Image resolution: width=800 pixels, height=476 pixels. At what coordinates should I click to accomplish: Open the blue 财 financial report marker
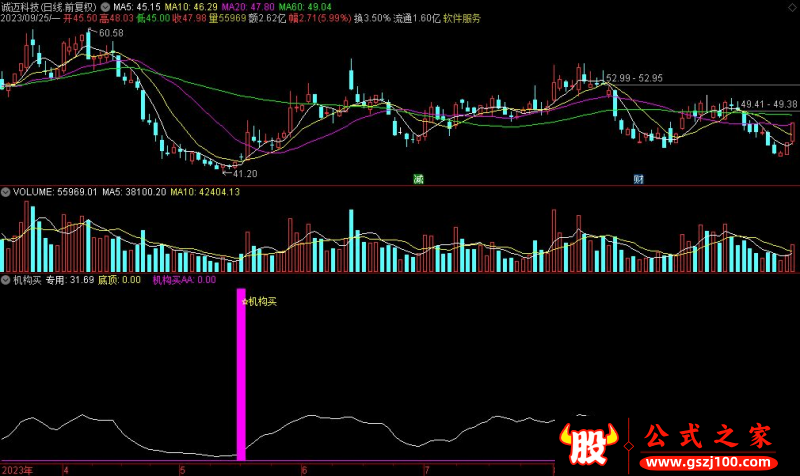coord(638,179)
